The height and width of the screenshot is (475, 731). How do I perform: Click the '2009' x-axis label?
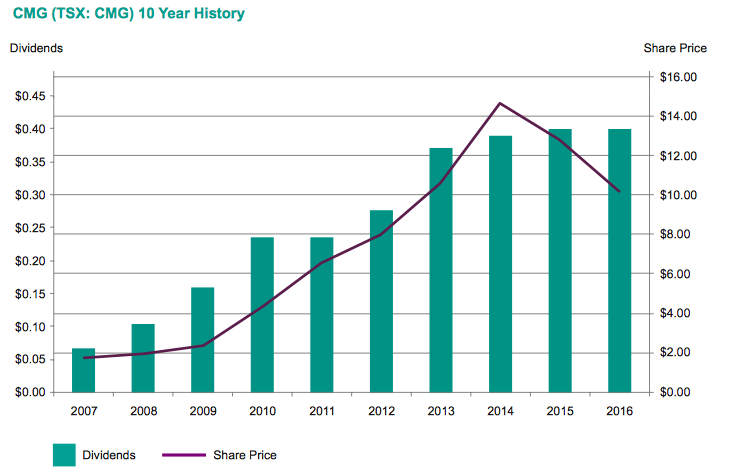click(x=203, y=411)
